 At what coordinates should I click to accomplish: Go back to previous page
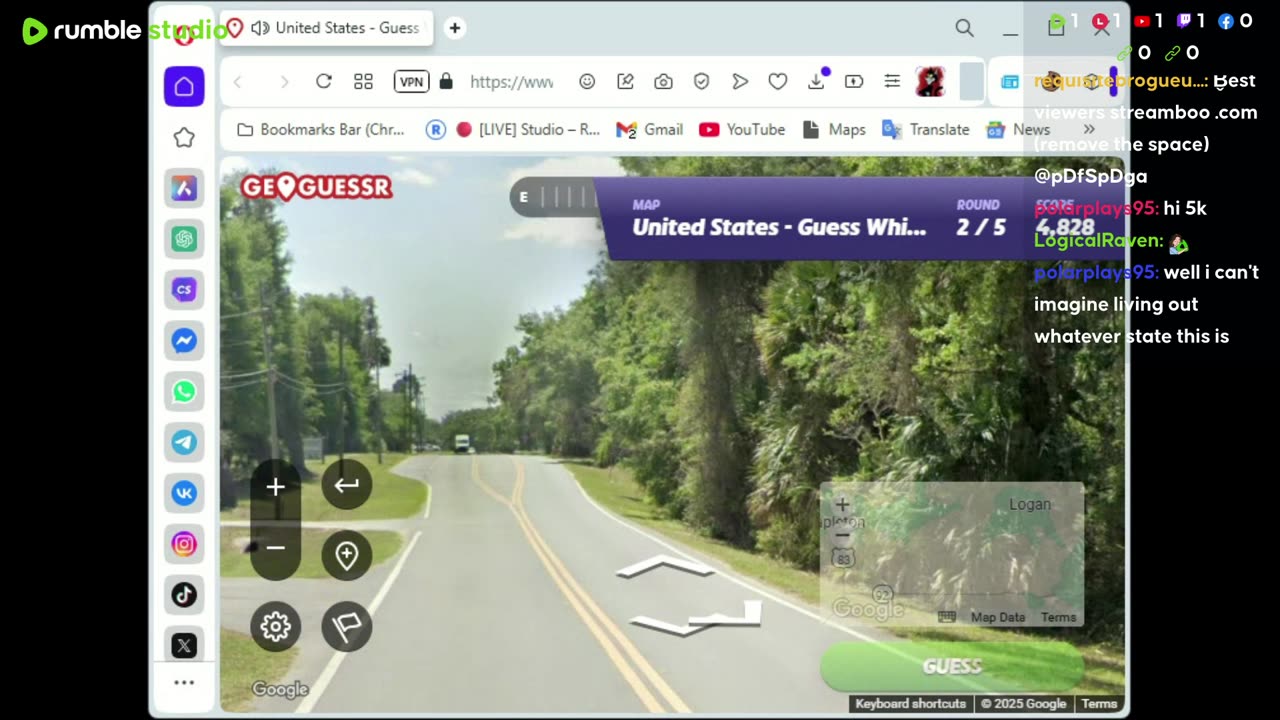pyautogui.click(x=238, y=81)
